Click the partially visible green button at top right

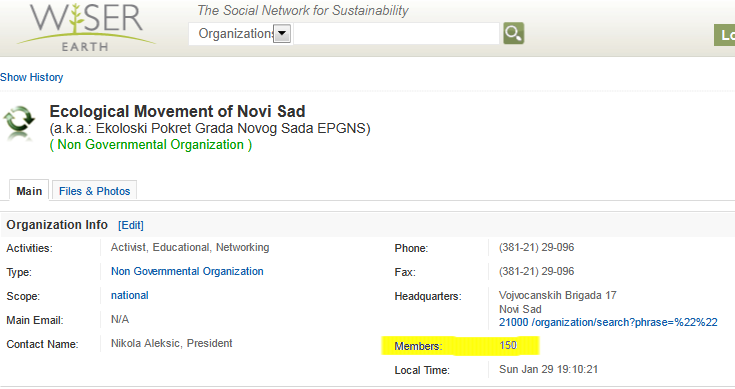(724, 35)
